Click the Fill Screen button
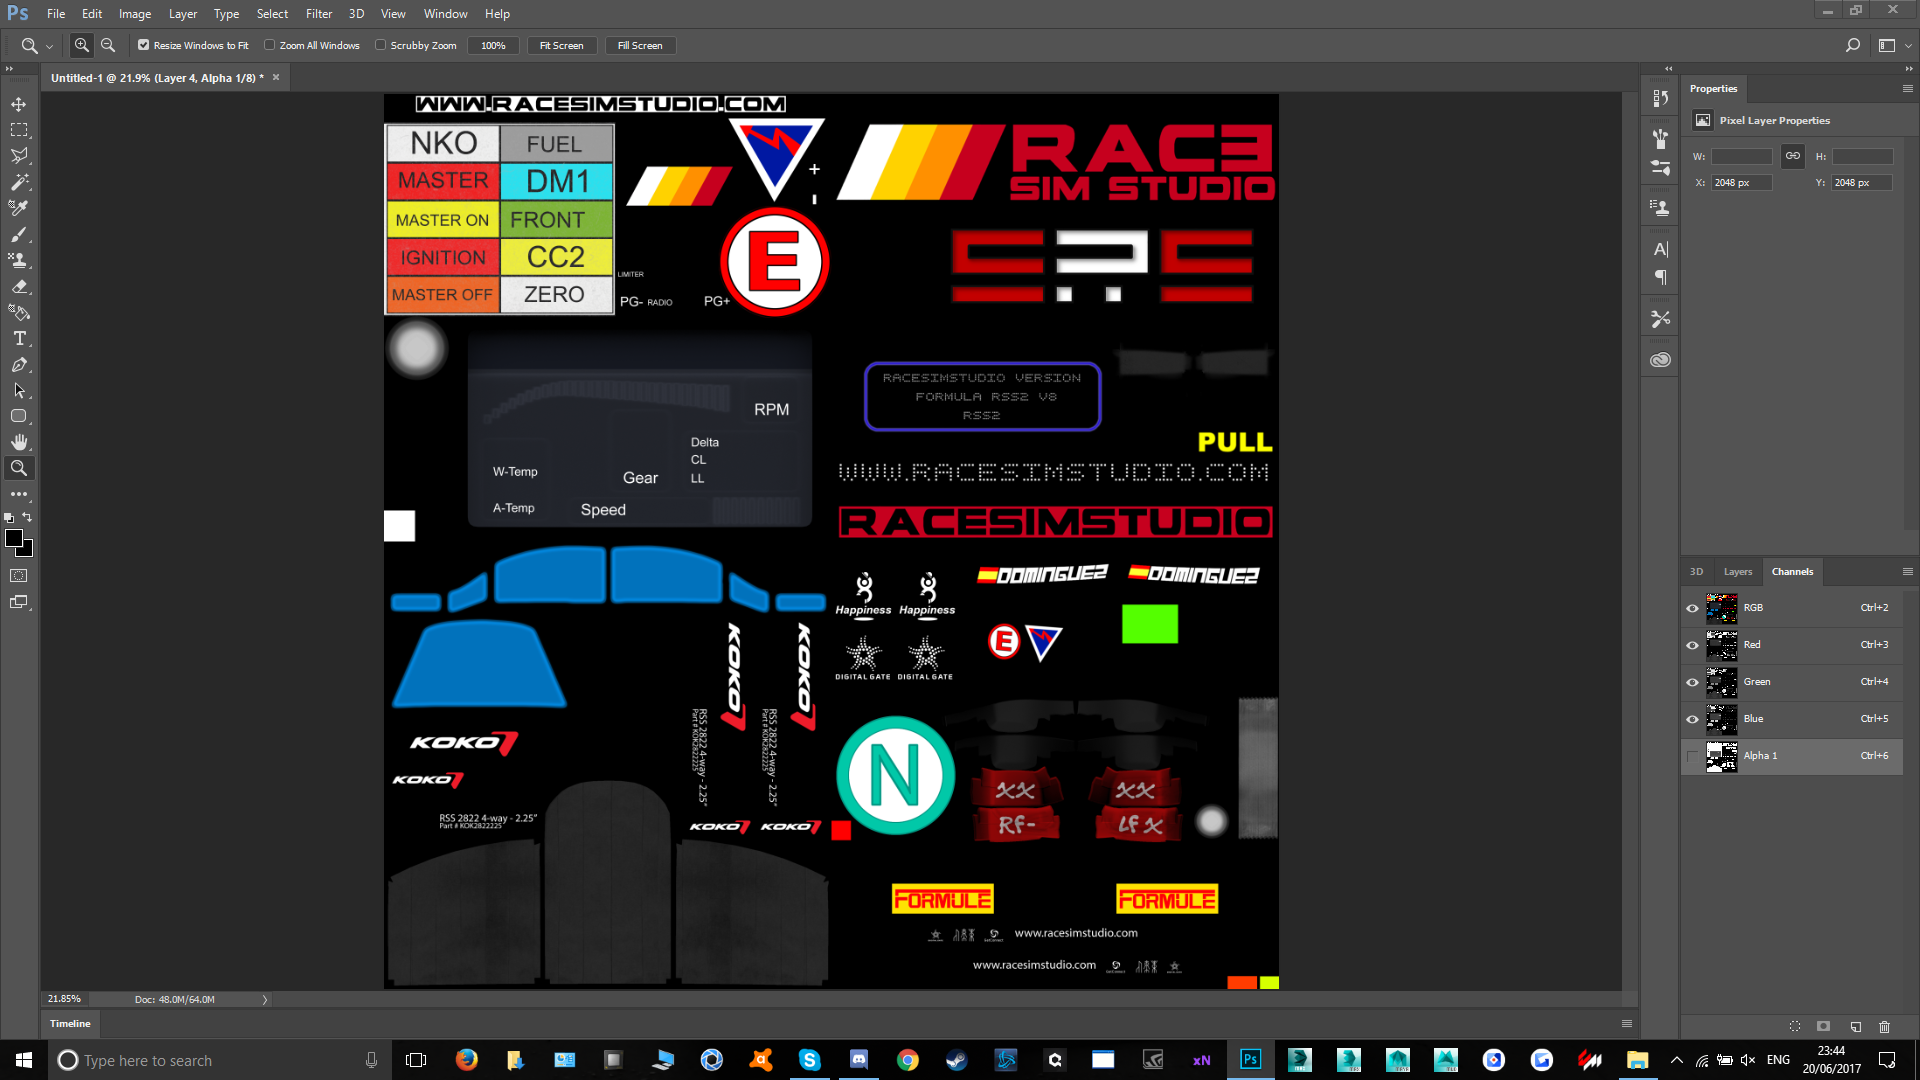1920x1080 pixels. [640, 45]
